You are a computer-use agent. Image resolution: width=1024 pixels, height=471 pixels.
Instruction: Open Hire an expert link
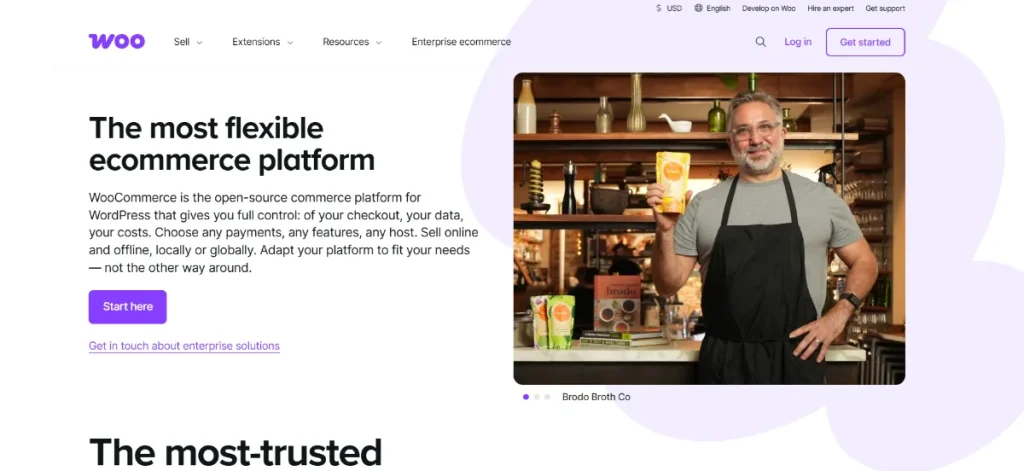click(831, 8)
